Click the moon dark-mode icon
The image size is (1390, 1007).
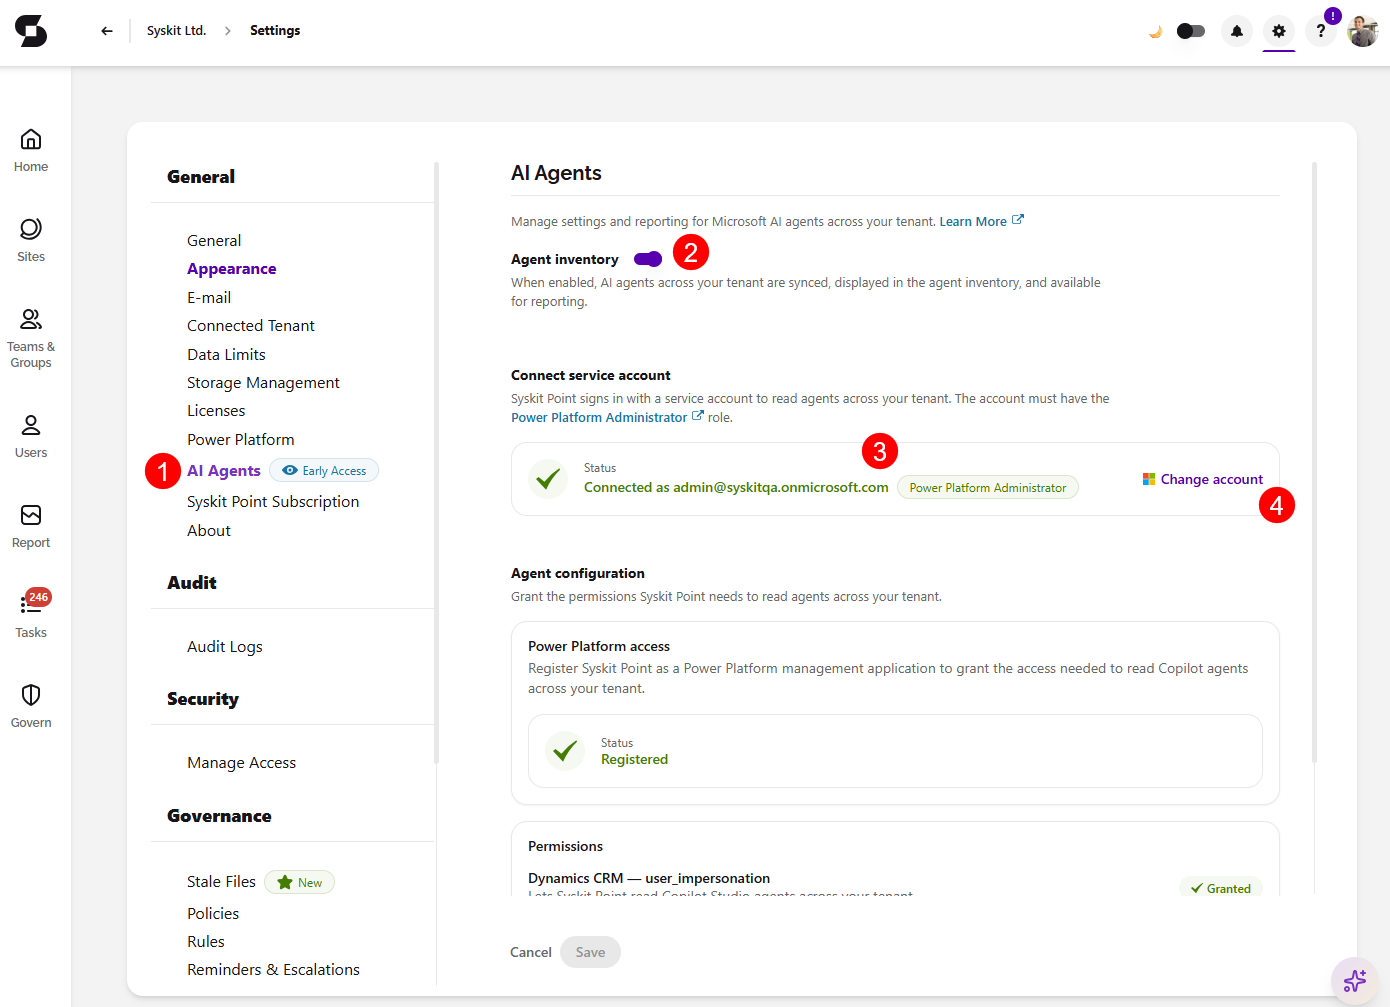click(1155, 32)
